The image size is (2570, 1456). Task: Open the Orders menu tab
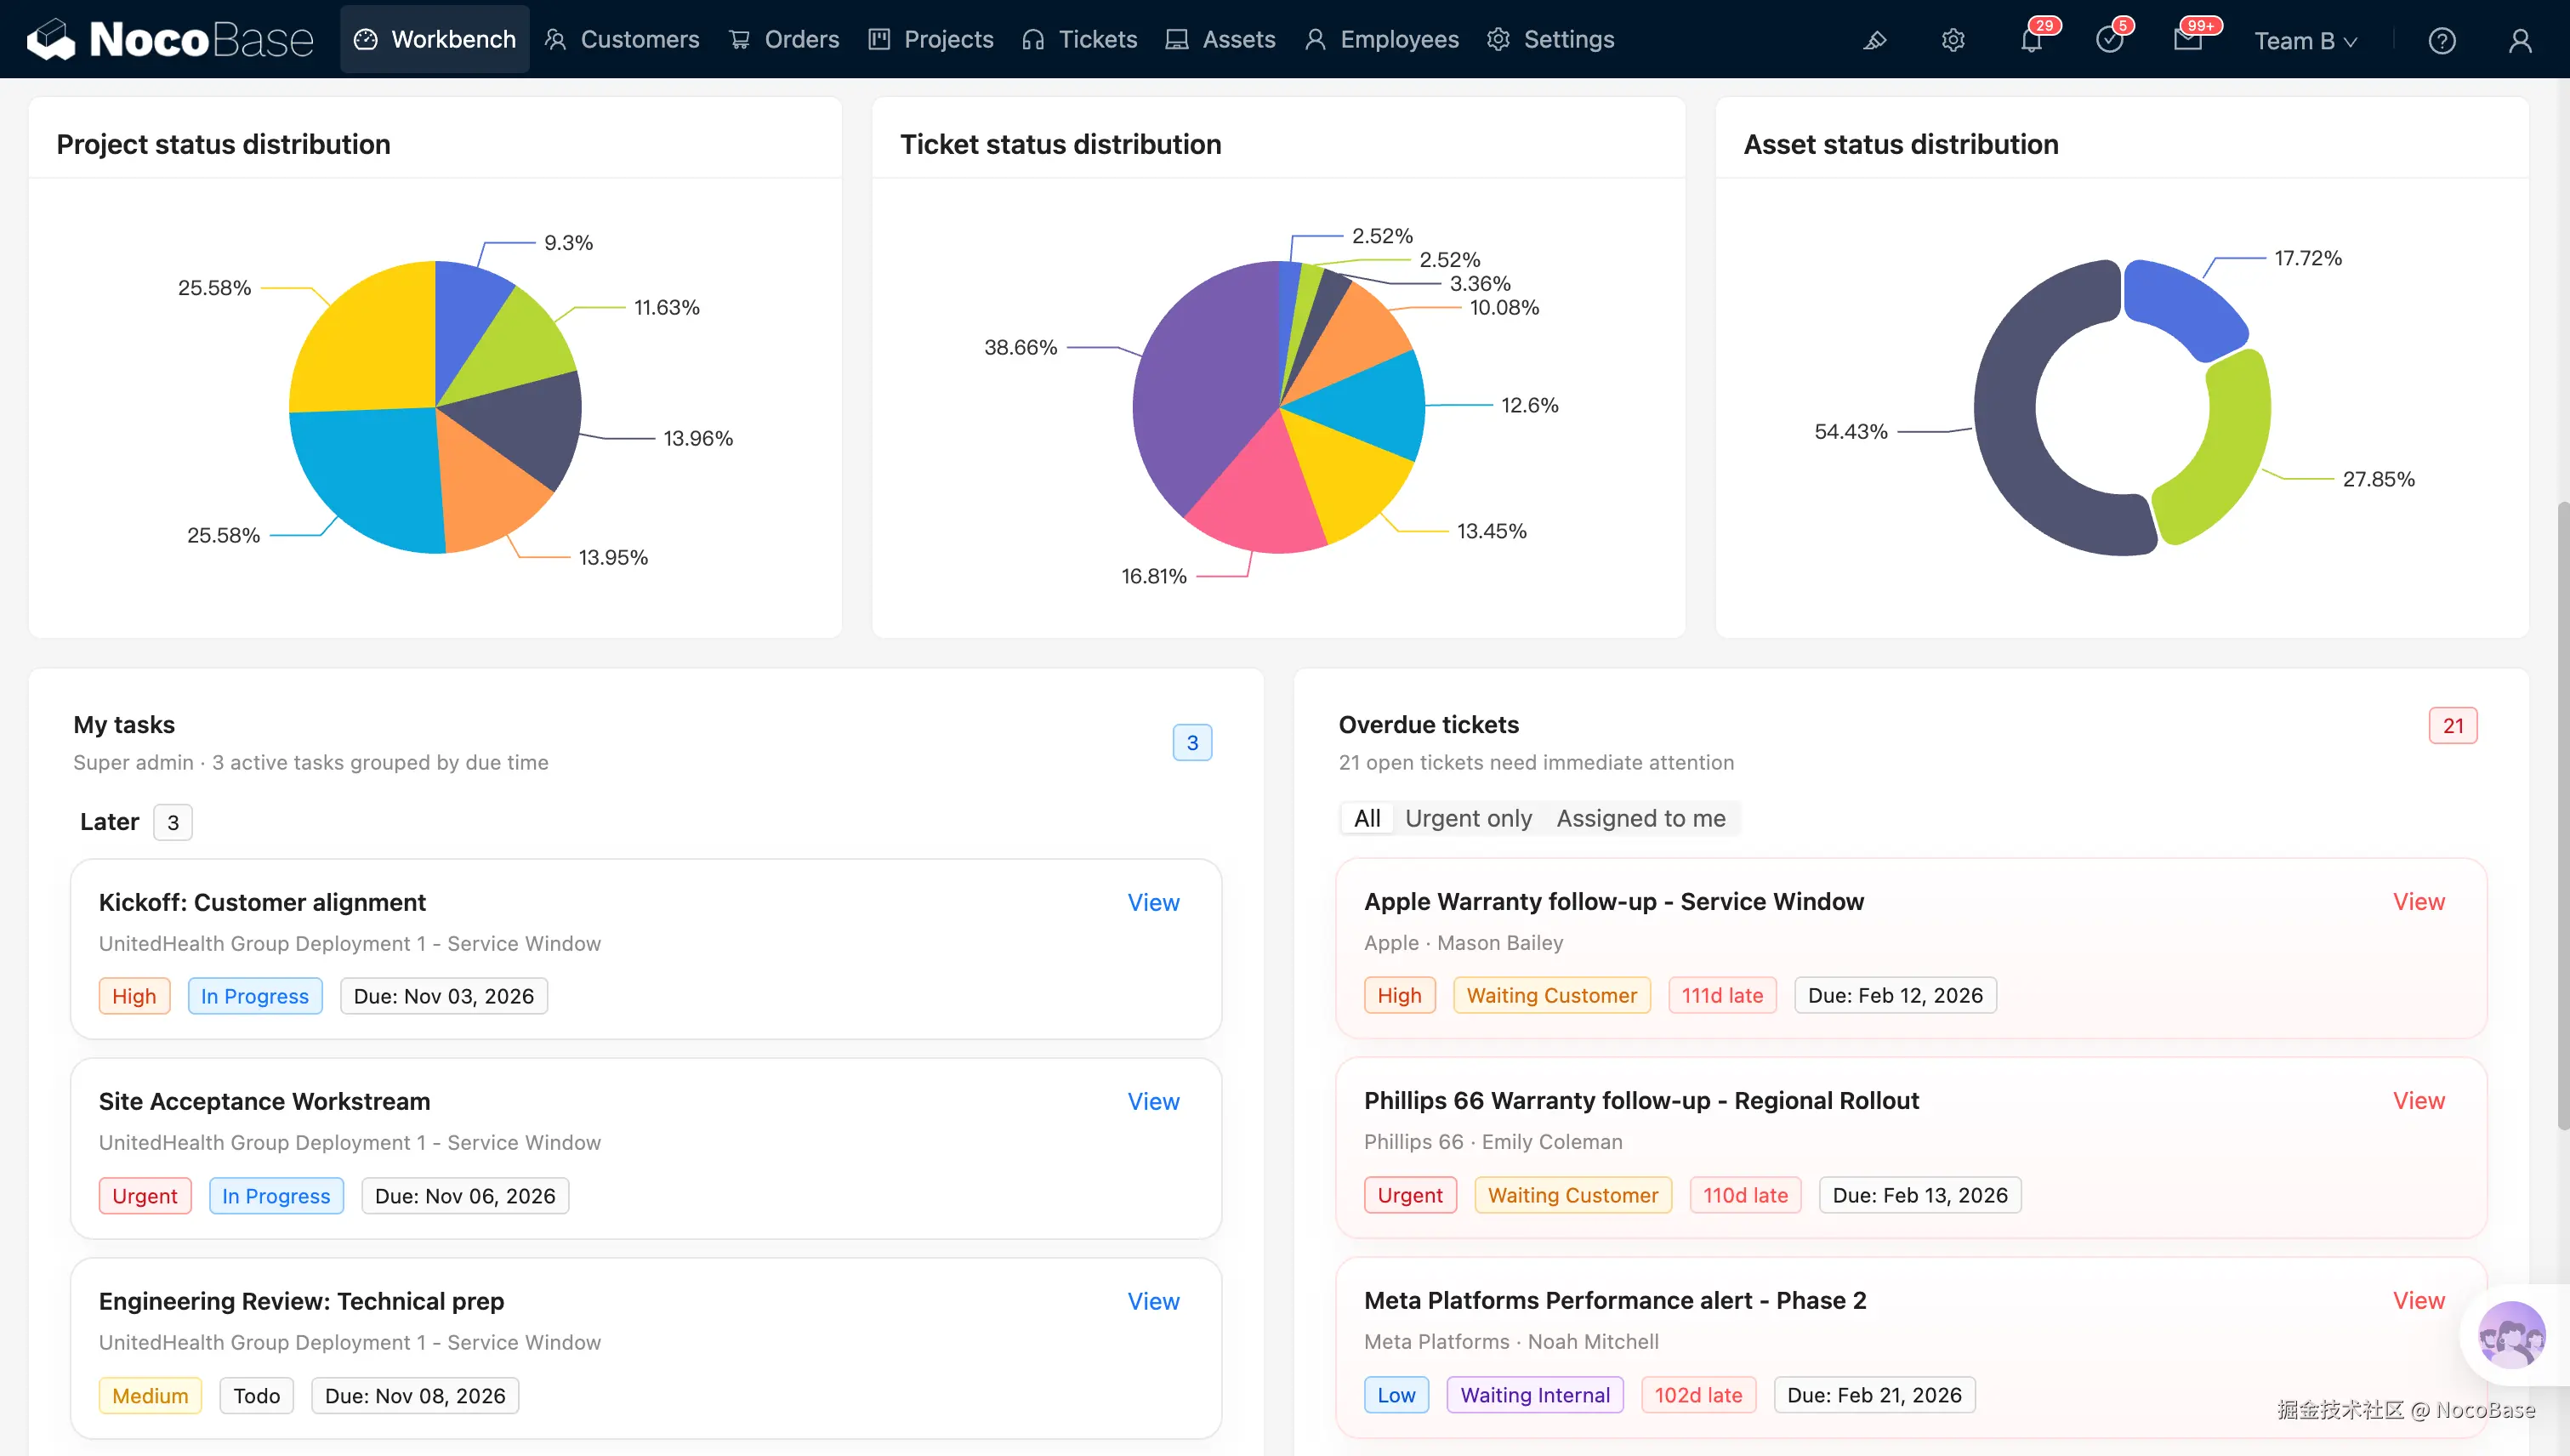784,39
